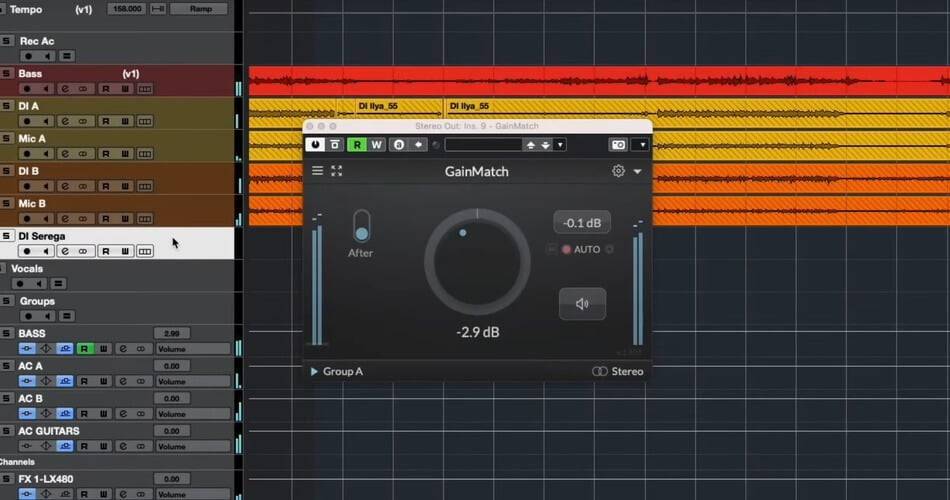Click the Tempo value 158.000
The image size is (950, 500).
127,9
